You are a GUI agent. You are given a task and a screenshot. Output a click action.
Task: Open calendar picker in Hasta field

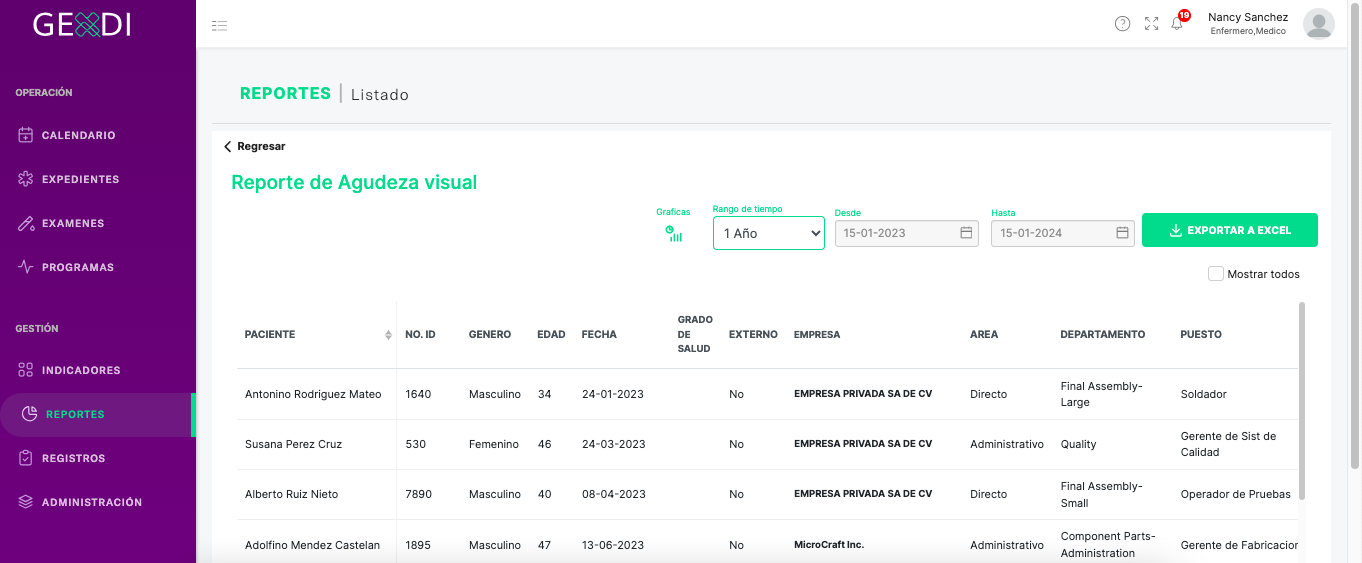pyautogui.click(x=1123, y=233)
